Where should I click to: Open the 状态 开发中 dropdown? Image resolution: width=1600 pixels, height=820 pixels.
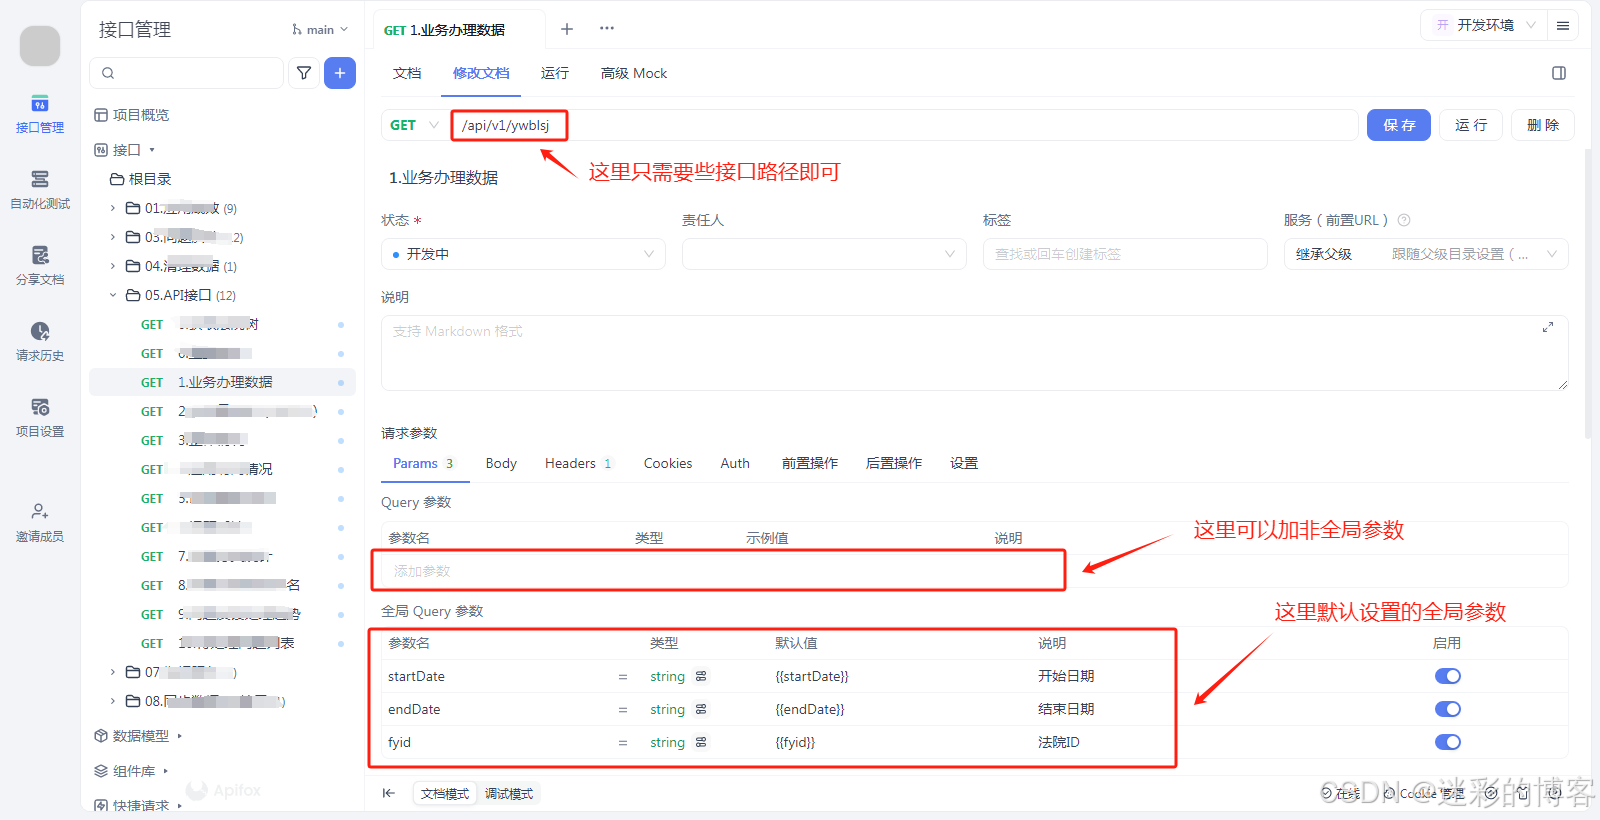(x=523, y=254)
